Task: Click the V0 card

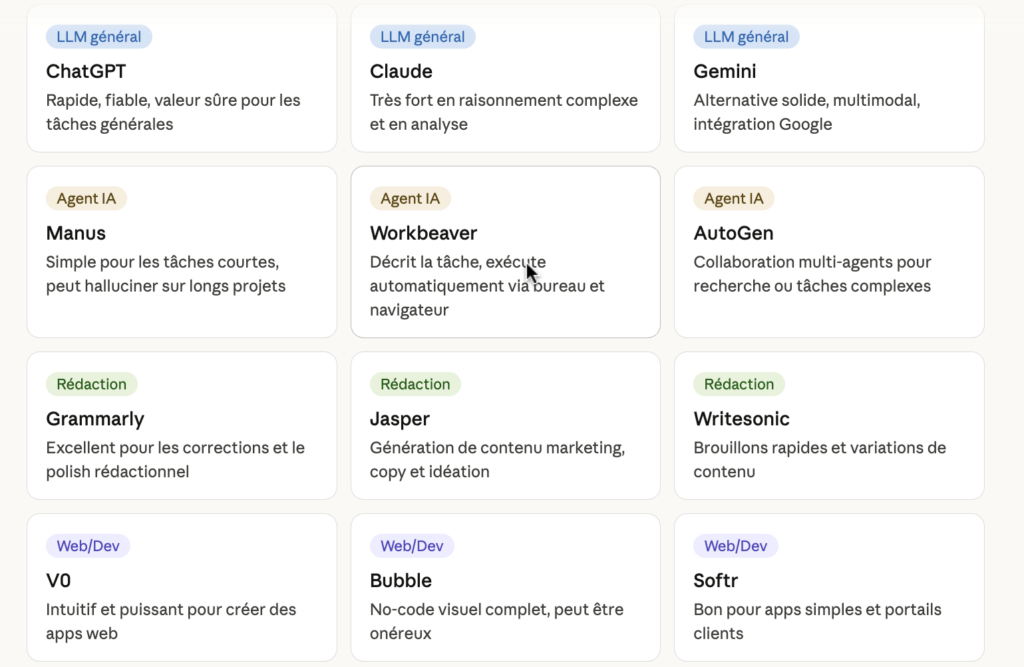Action: pyautogui.click(x=182, y=587)
